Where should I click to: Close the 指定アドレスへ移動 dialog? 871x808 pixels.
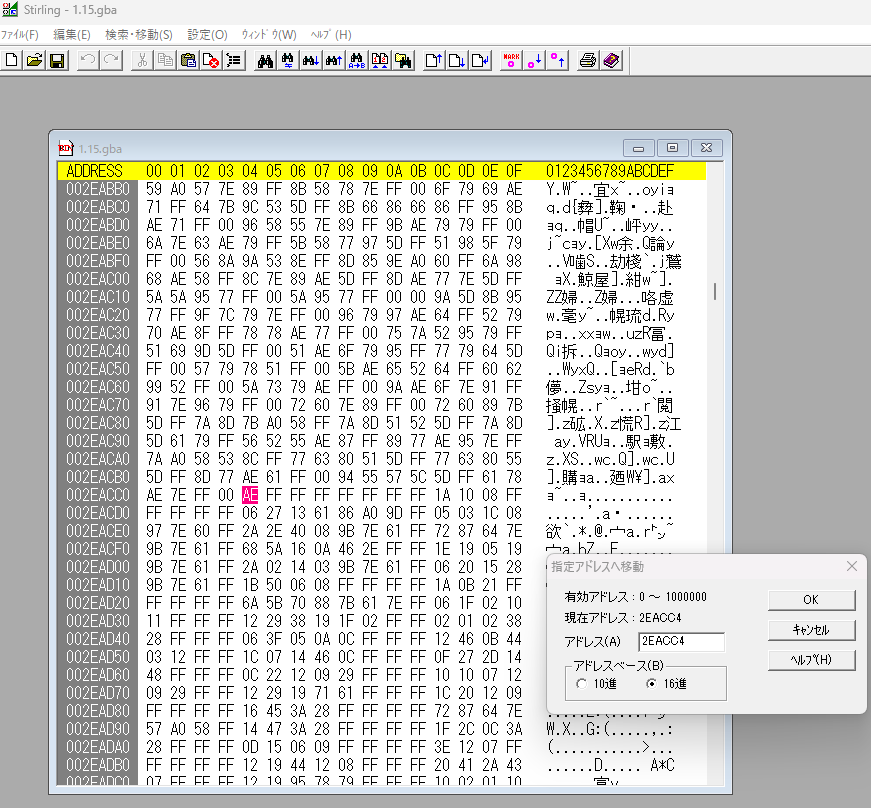pos(852,566)
